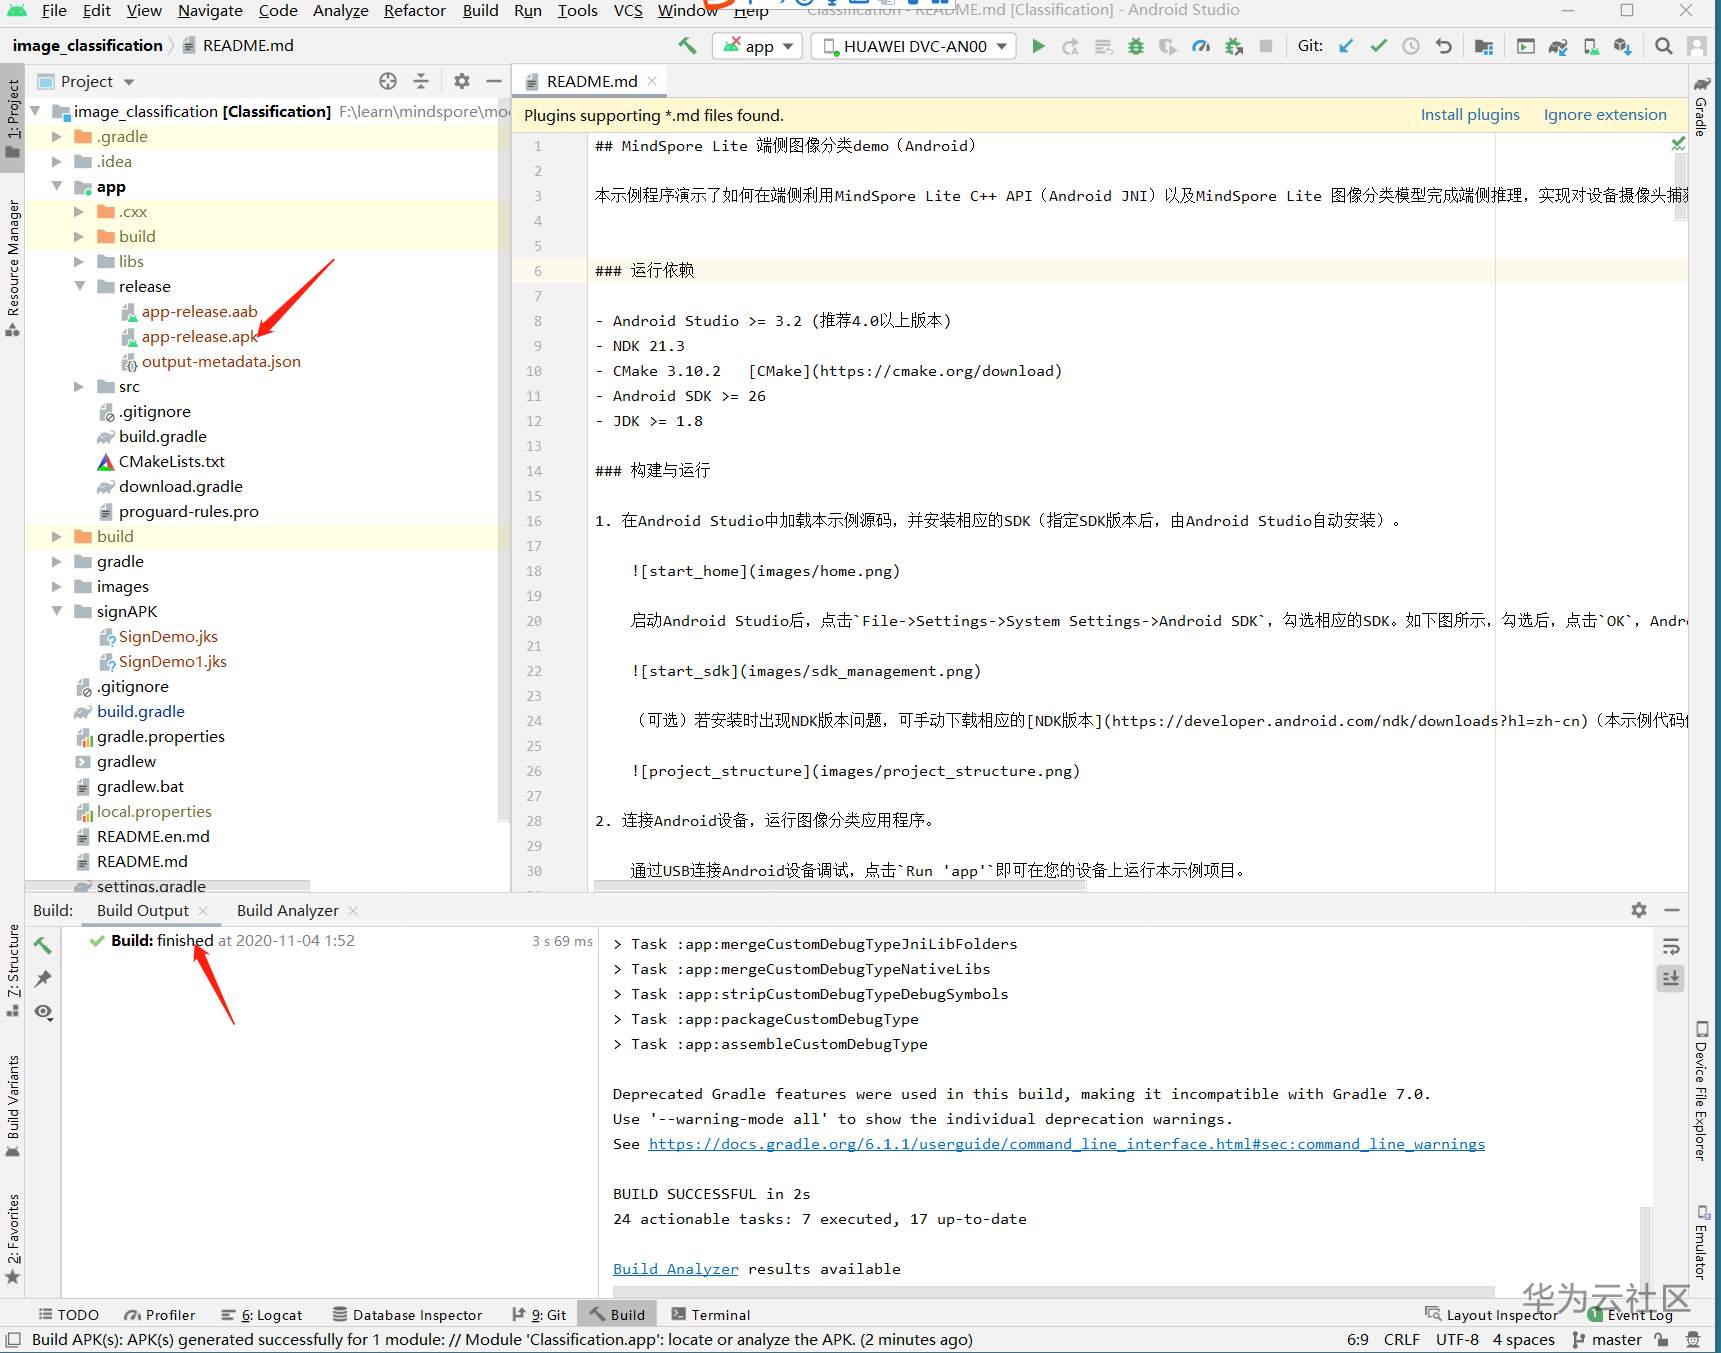Run the app with the green play icon
This screenshot has width=1721, height=1353.
(x=1038, y=46)
